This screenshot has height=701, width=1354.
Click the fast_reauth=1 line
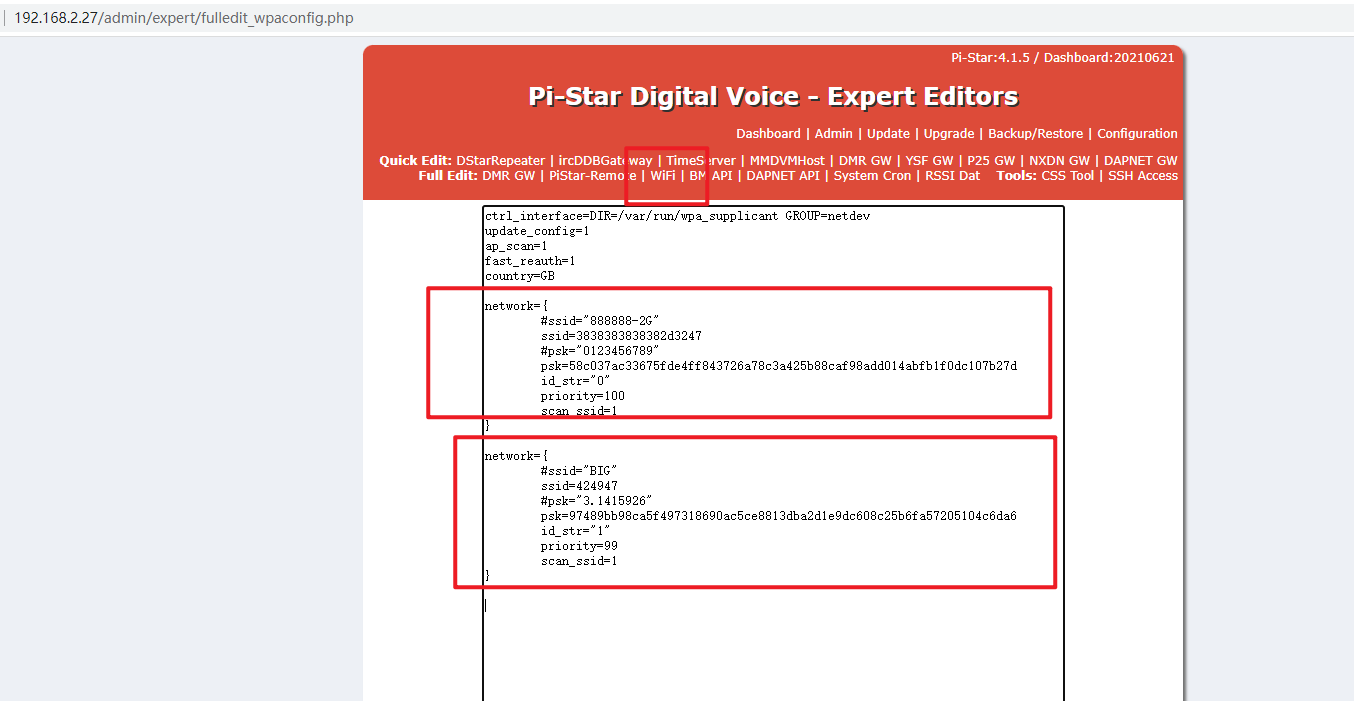[530, 261]
